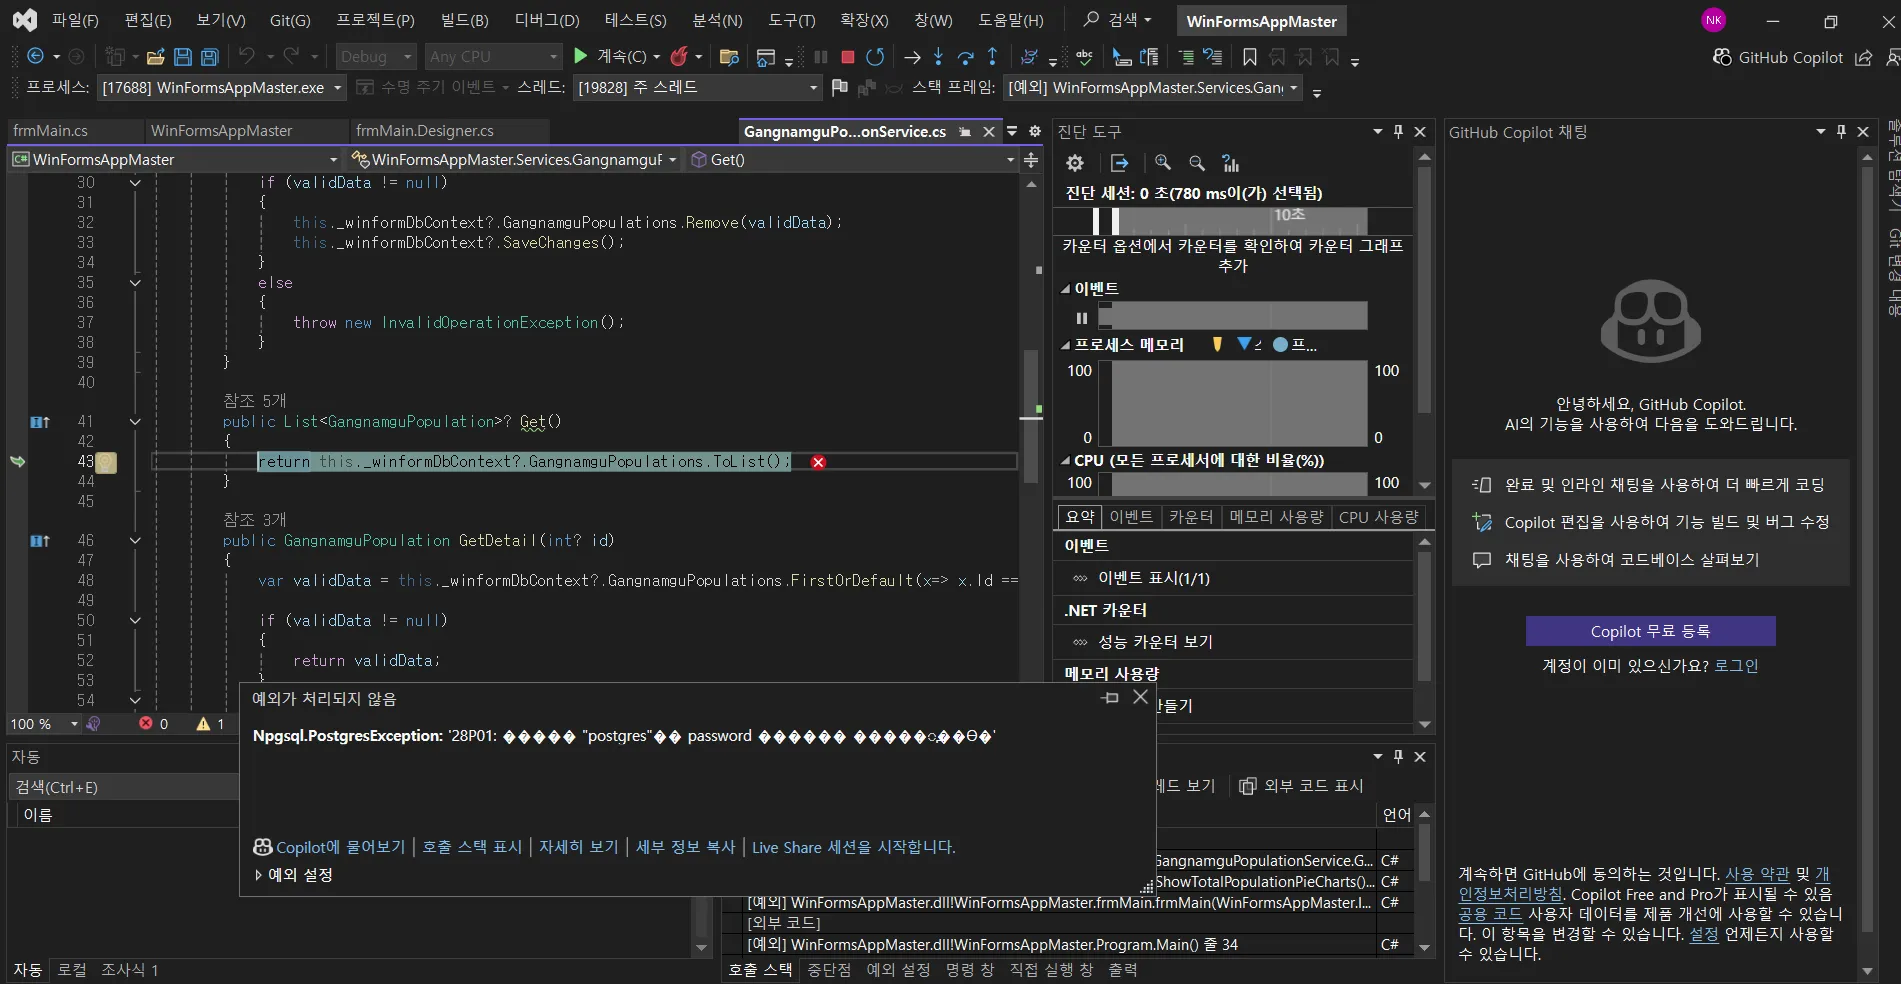Select the CPU 사용량 tab in Diagnostic Tools

pyautogui.click(x=1379, y=517)
